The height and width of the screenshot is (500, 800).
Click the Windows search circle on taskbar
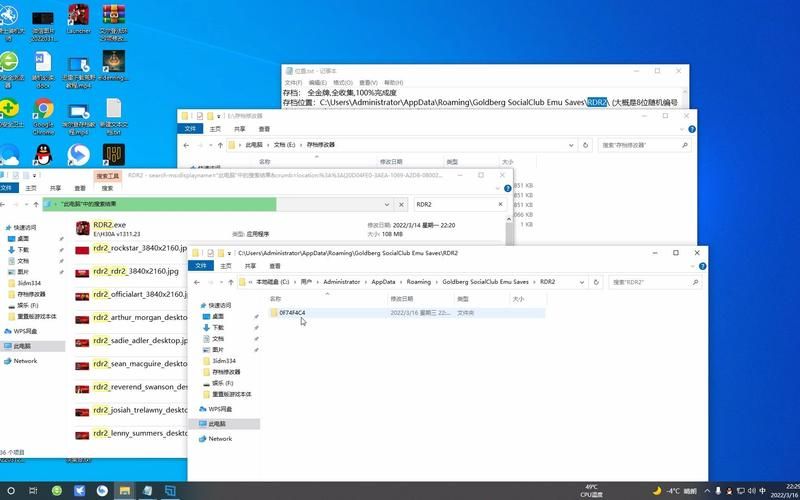[10, 491]
